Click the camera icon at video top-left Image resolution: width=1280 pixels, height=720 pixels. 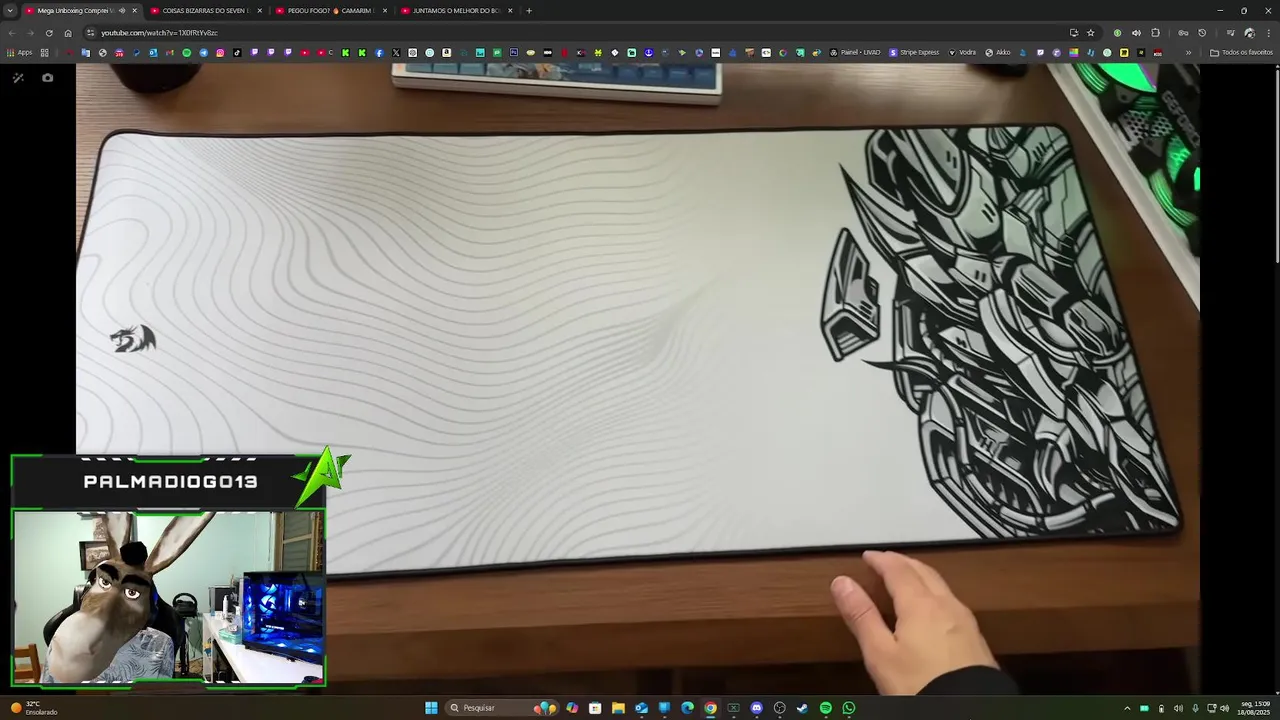(47, 78)
